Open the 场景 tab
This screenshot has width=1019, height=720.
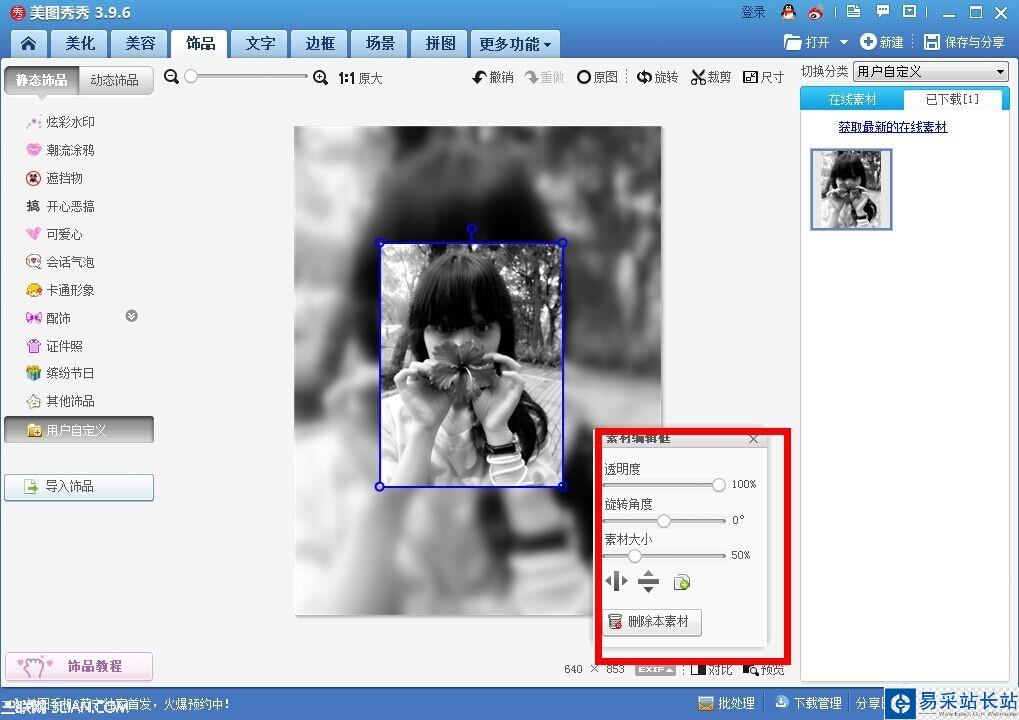380,44
